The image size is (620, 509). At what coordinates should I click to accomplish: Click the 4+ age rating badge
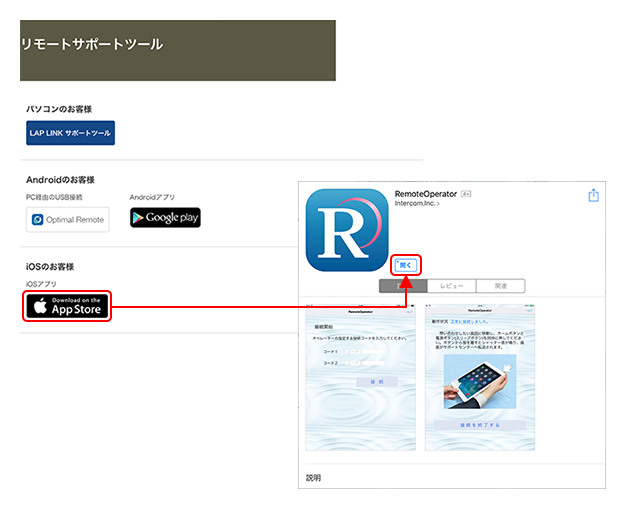point(465,194)
